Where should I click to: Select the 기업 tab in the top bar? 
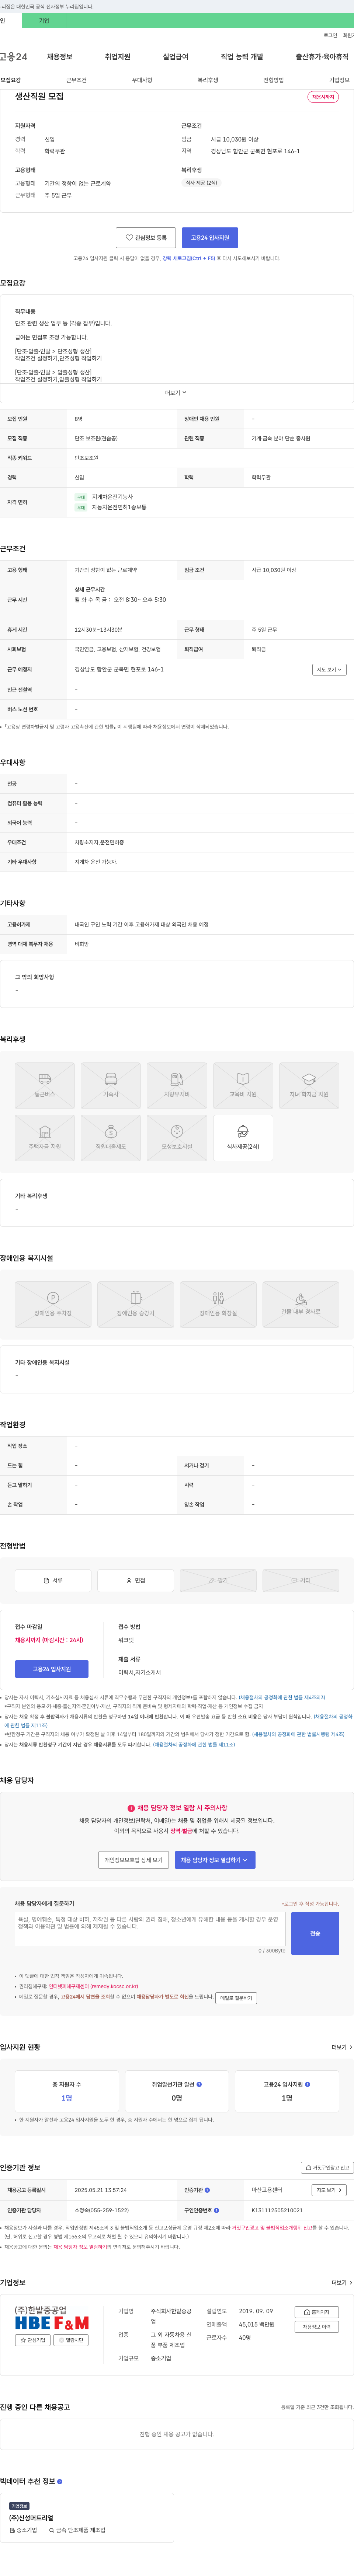pos(44,20)
